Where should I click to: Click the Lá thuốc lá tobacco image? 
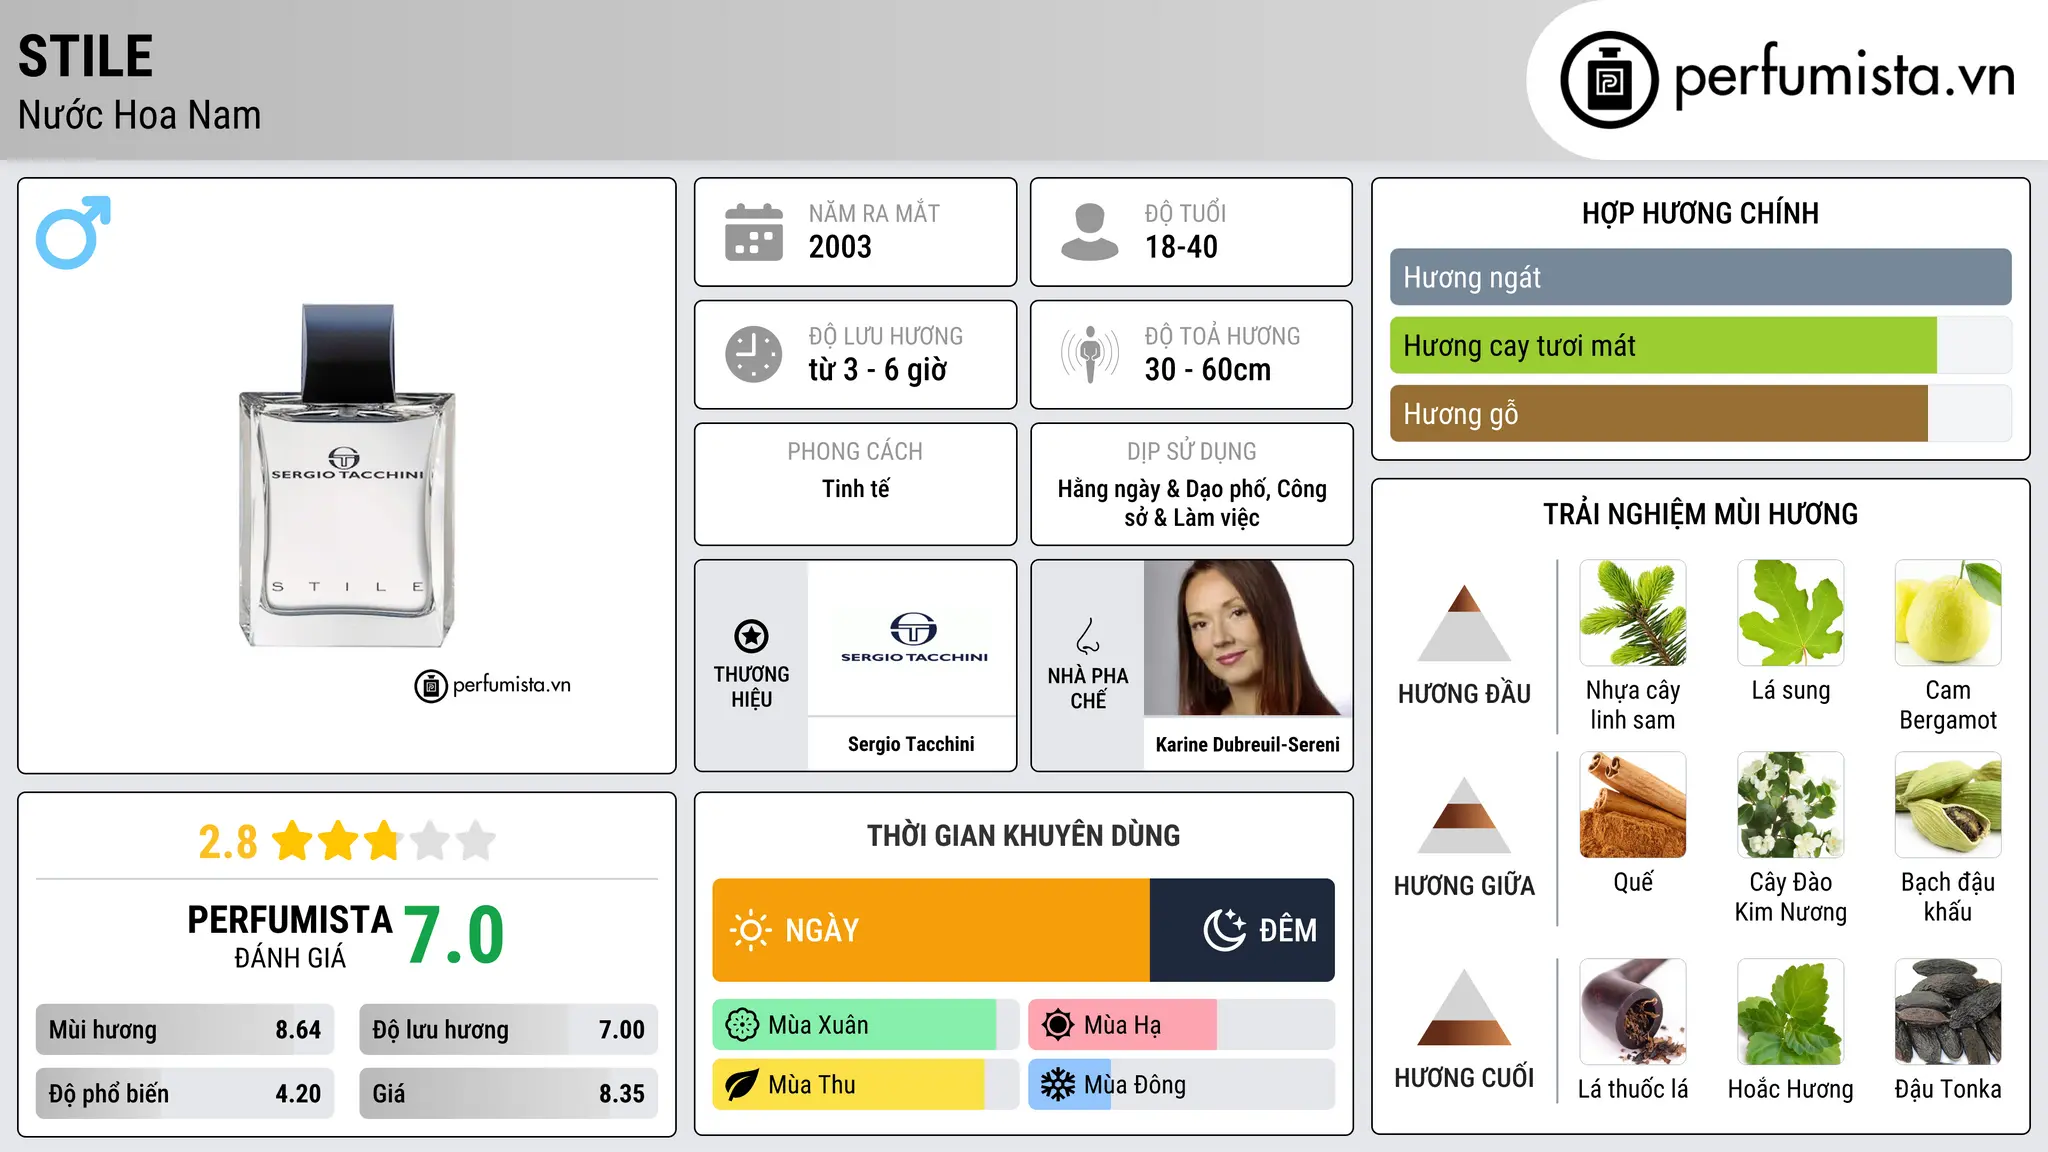pos(1633,1012)
